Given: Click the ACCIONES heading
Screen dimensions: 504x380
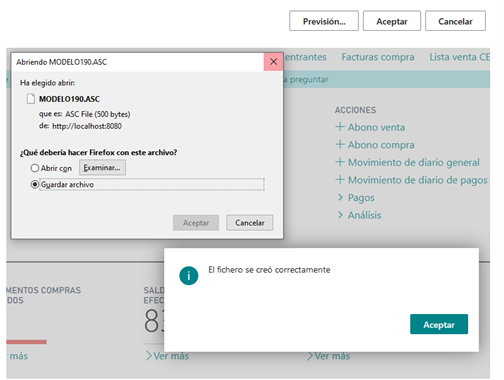Looking at the screenshot, I should tap(355, 110).
